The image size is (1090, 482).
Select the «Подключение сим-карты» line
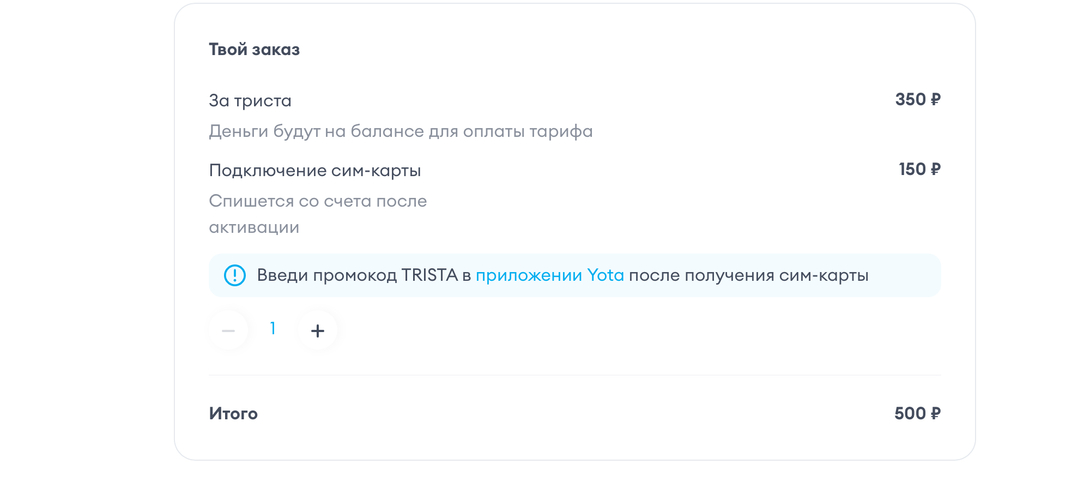[x=314, y=170]
